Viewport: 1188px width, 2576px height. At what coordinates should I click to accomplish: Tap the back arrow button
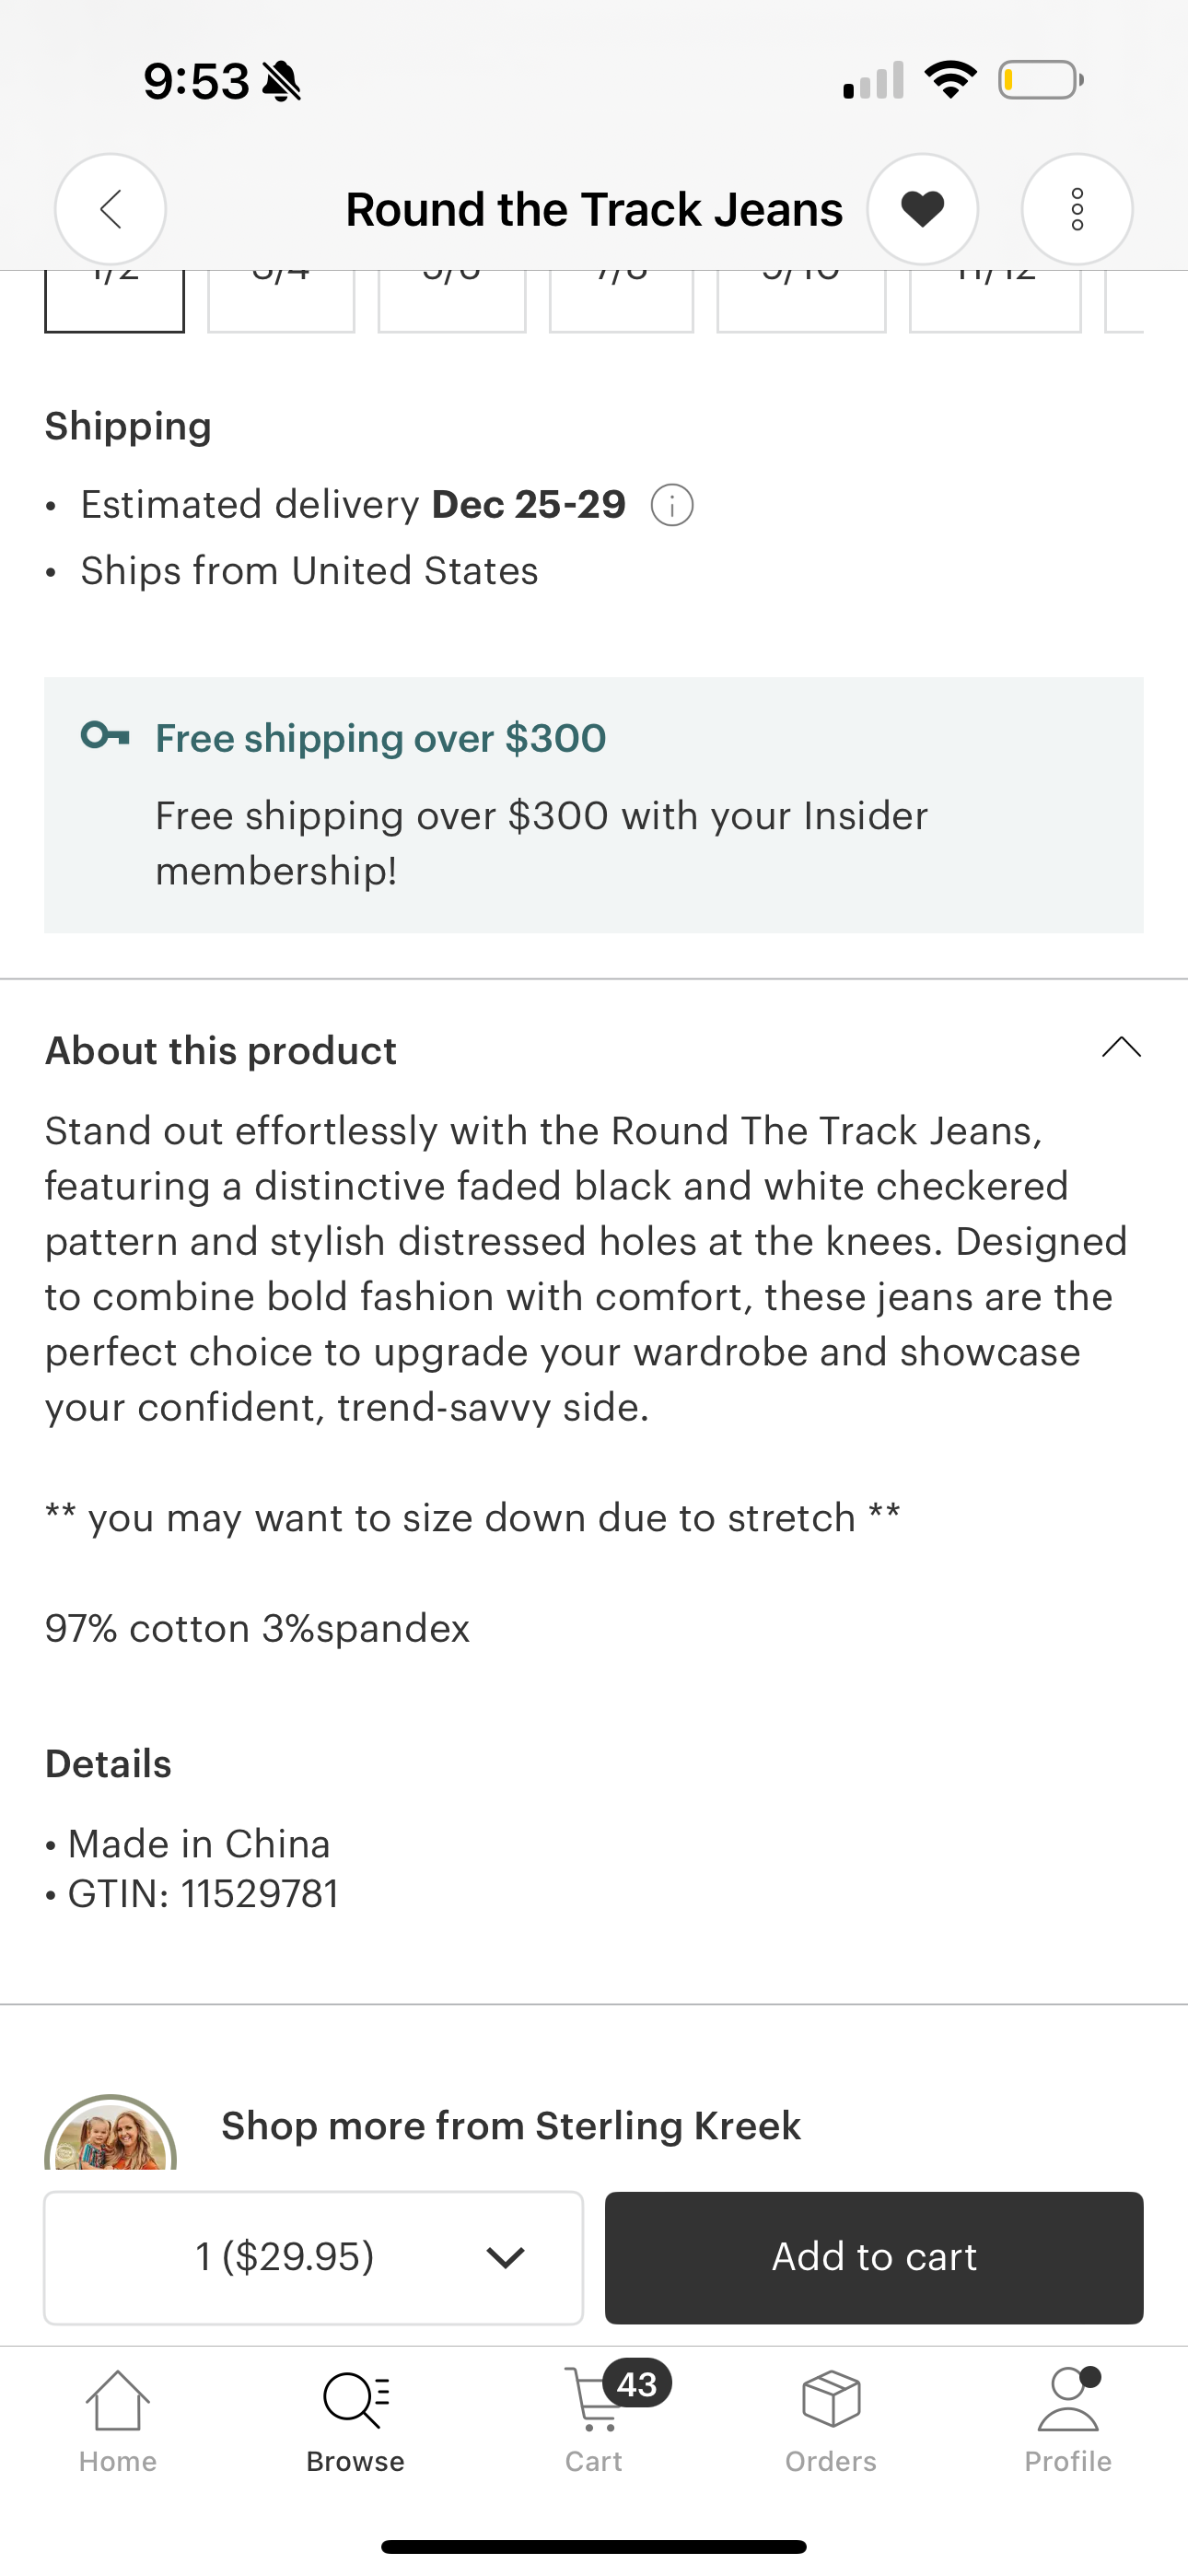(x=110, y=209)
